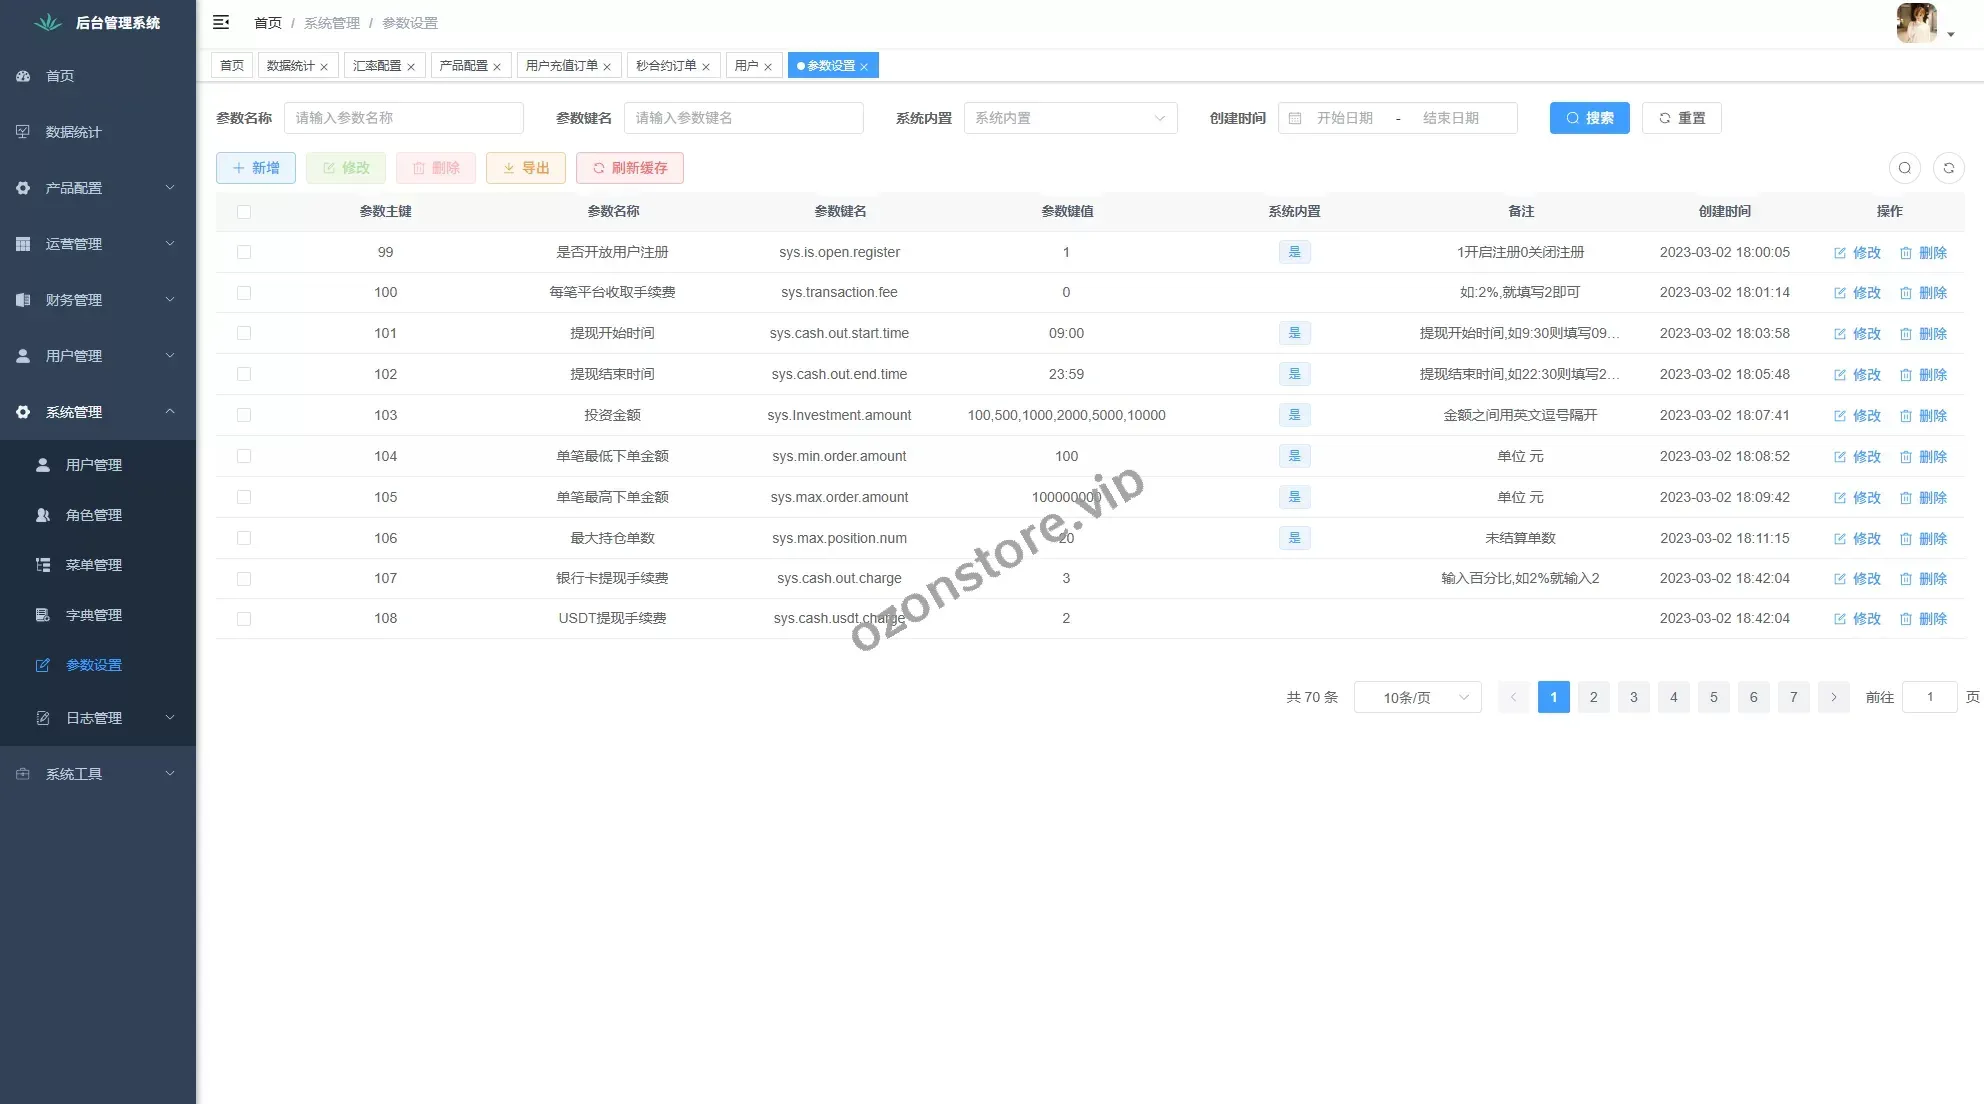The height and width of the screenshot is (1104, 1984).
Task: Toggle the select-all header checkbox
Action: click(244, 211)
